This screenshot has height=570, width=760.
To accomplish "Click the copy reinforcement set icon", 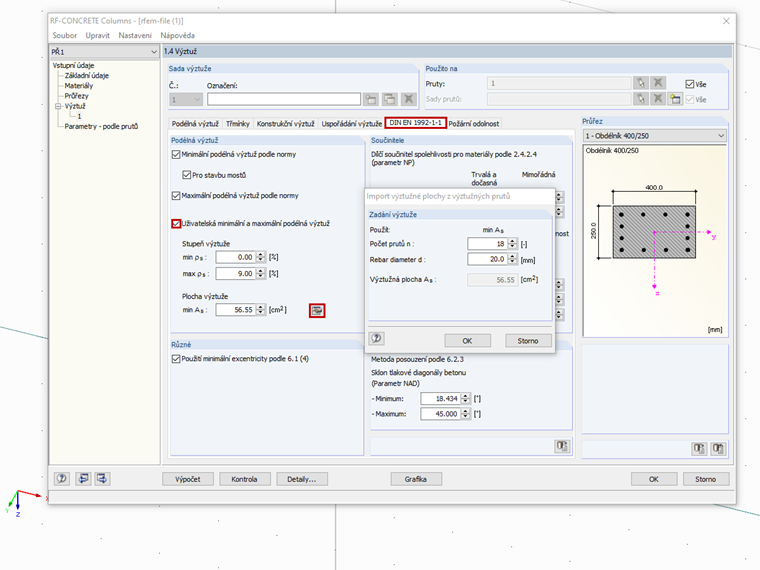I will pyautogui.click(x=390, y=99).
